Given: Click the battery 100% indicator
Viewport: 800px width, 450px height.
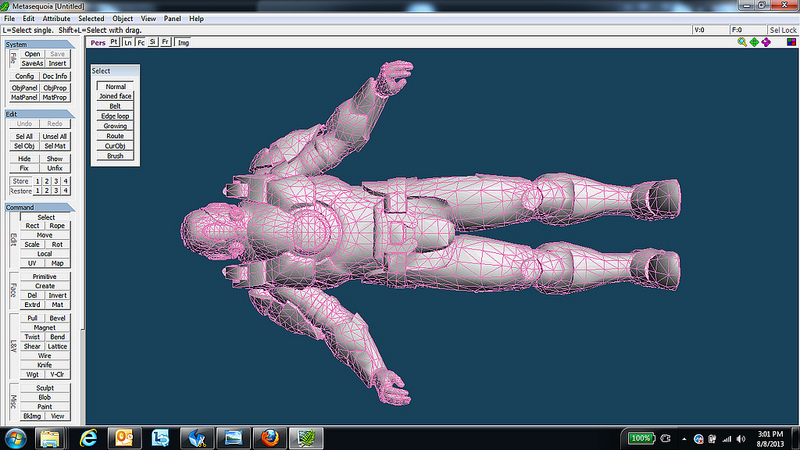Looking at the screenshot, I should click(640, 438).
